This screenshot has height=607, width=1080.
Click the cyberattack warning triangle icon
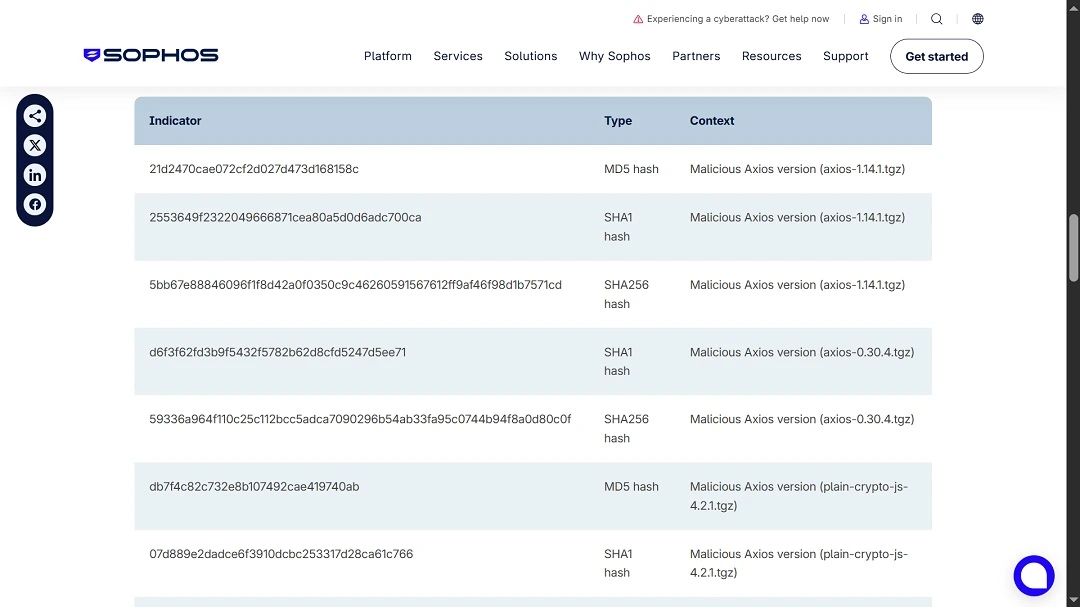(637, 18)
